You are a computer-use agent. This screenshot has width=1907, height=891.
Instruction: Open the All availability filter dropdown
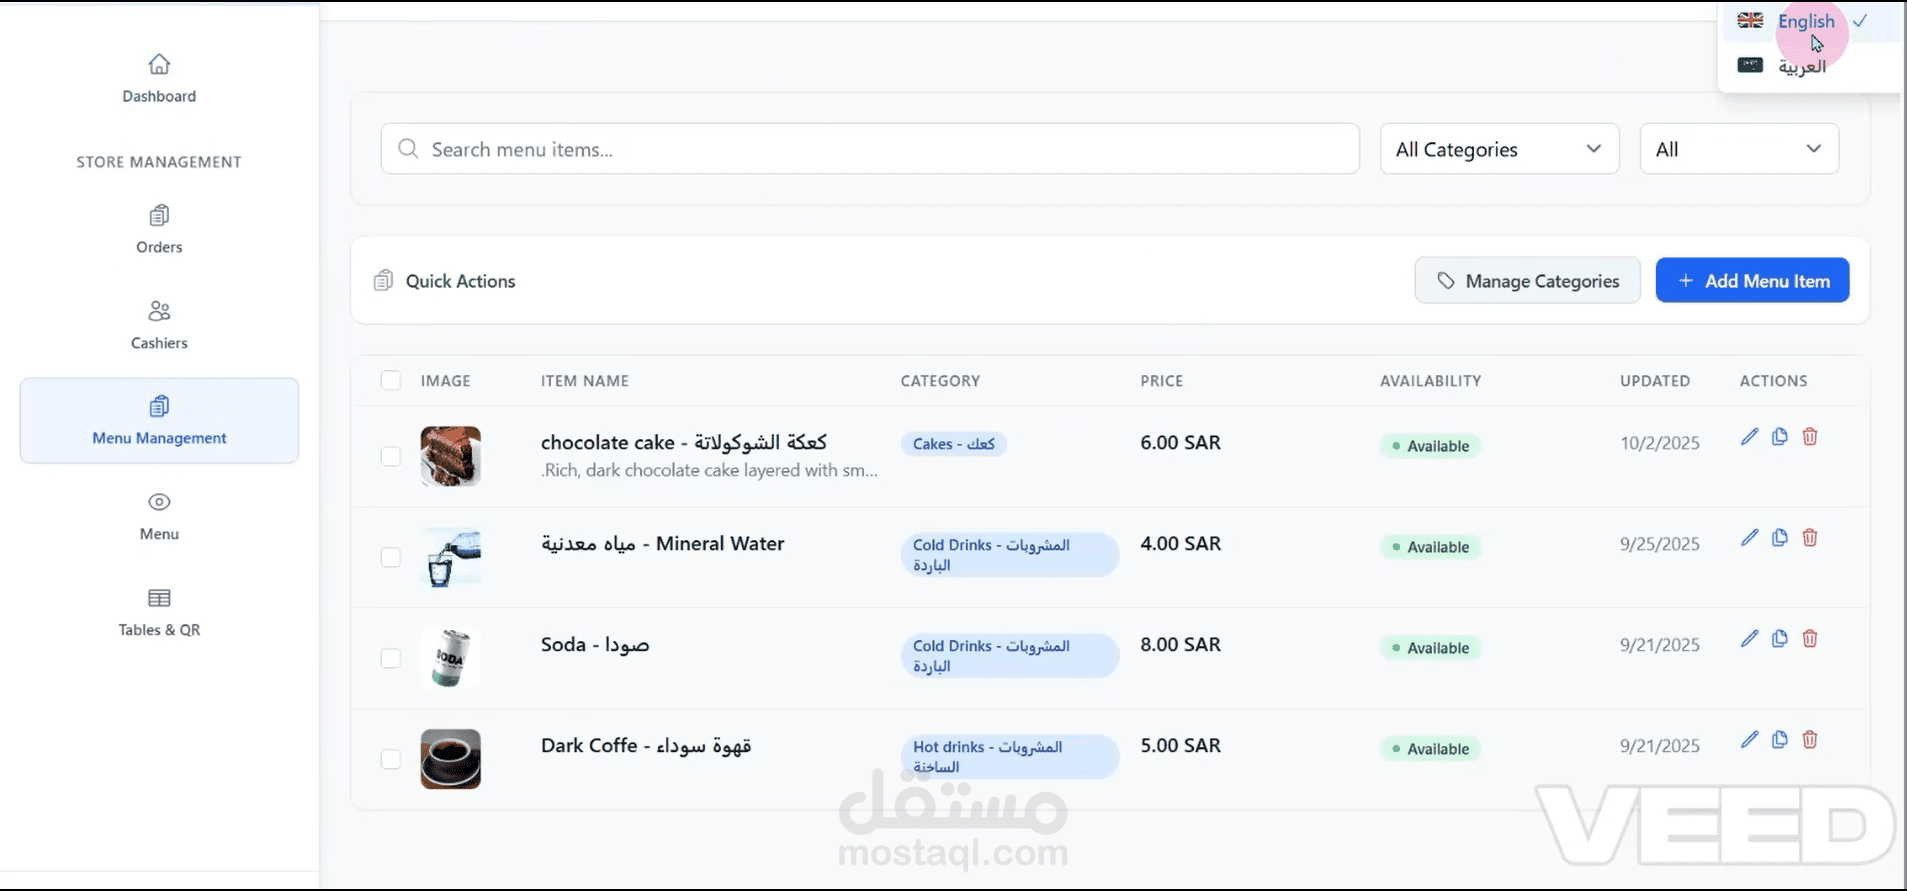[x=1738, y=149]
